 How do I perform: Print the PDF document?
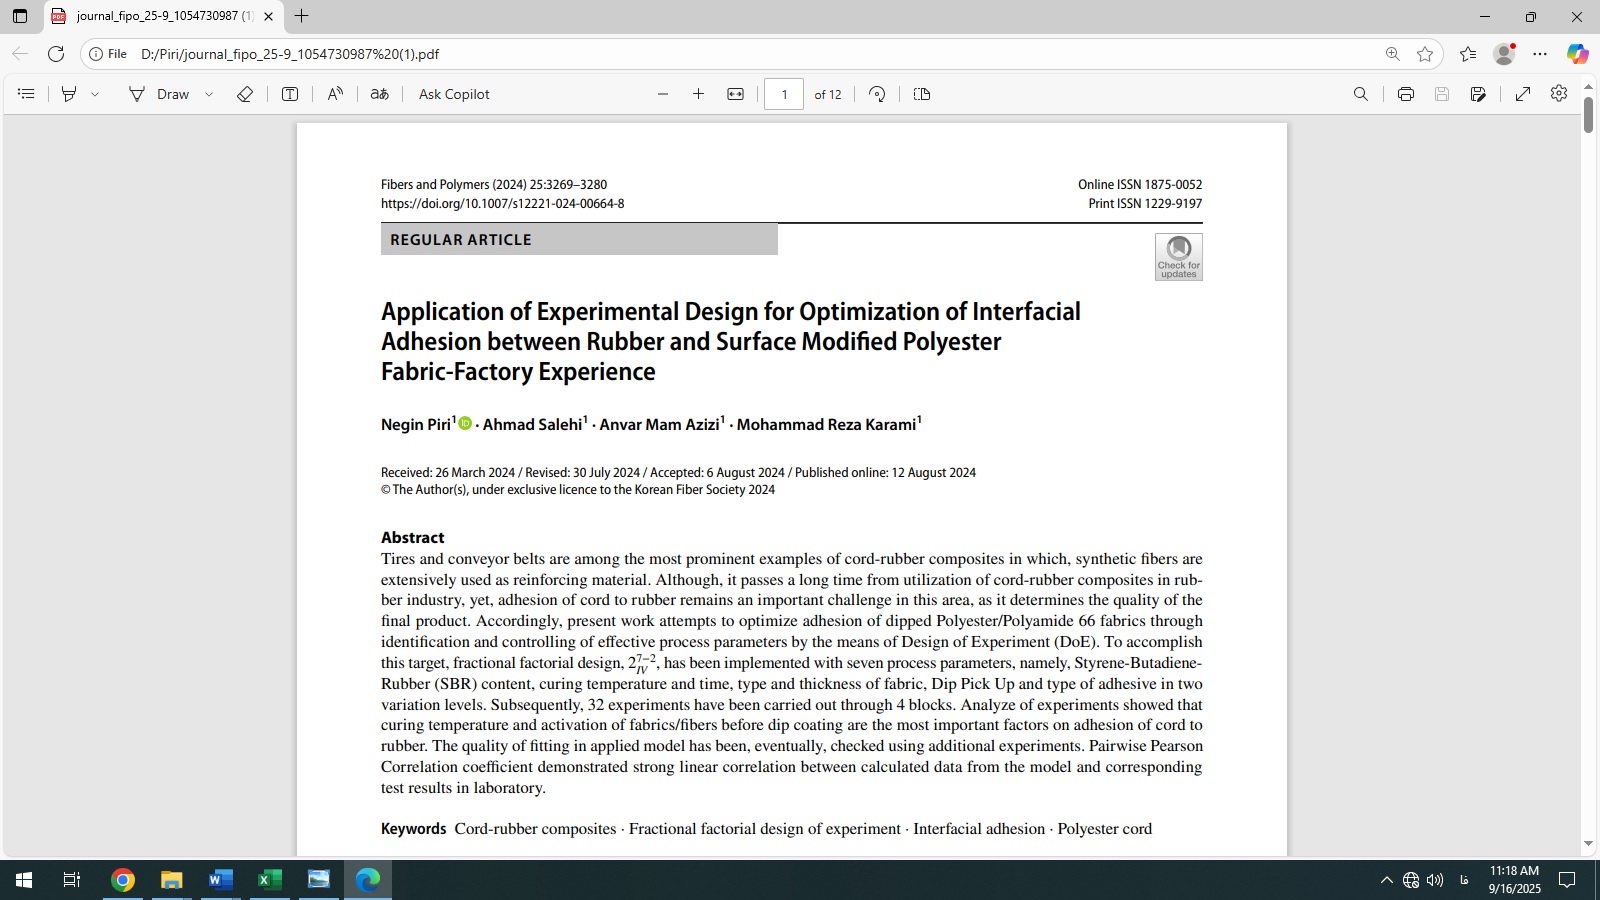click(x=1405, y=94)
